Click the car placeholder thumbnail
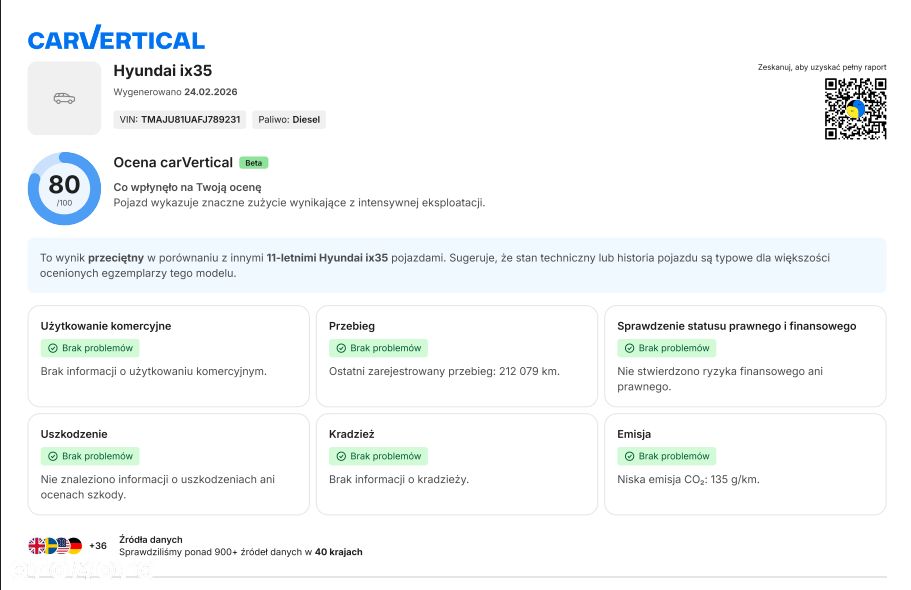The image size is (911, 590). (64, 98)
